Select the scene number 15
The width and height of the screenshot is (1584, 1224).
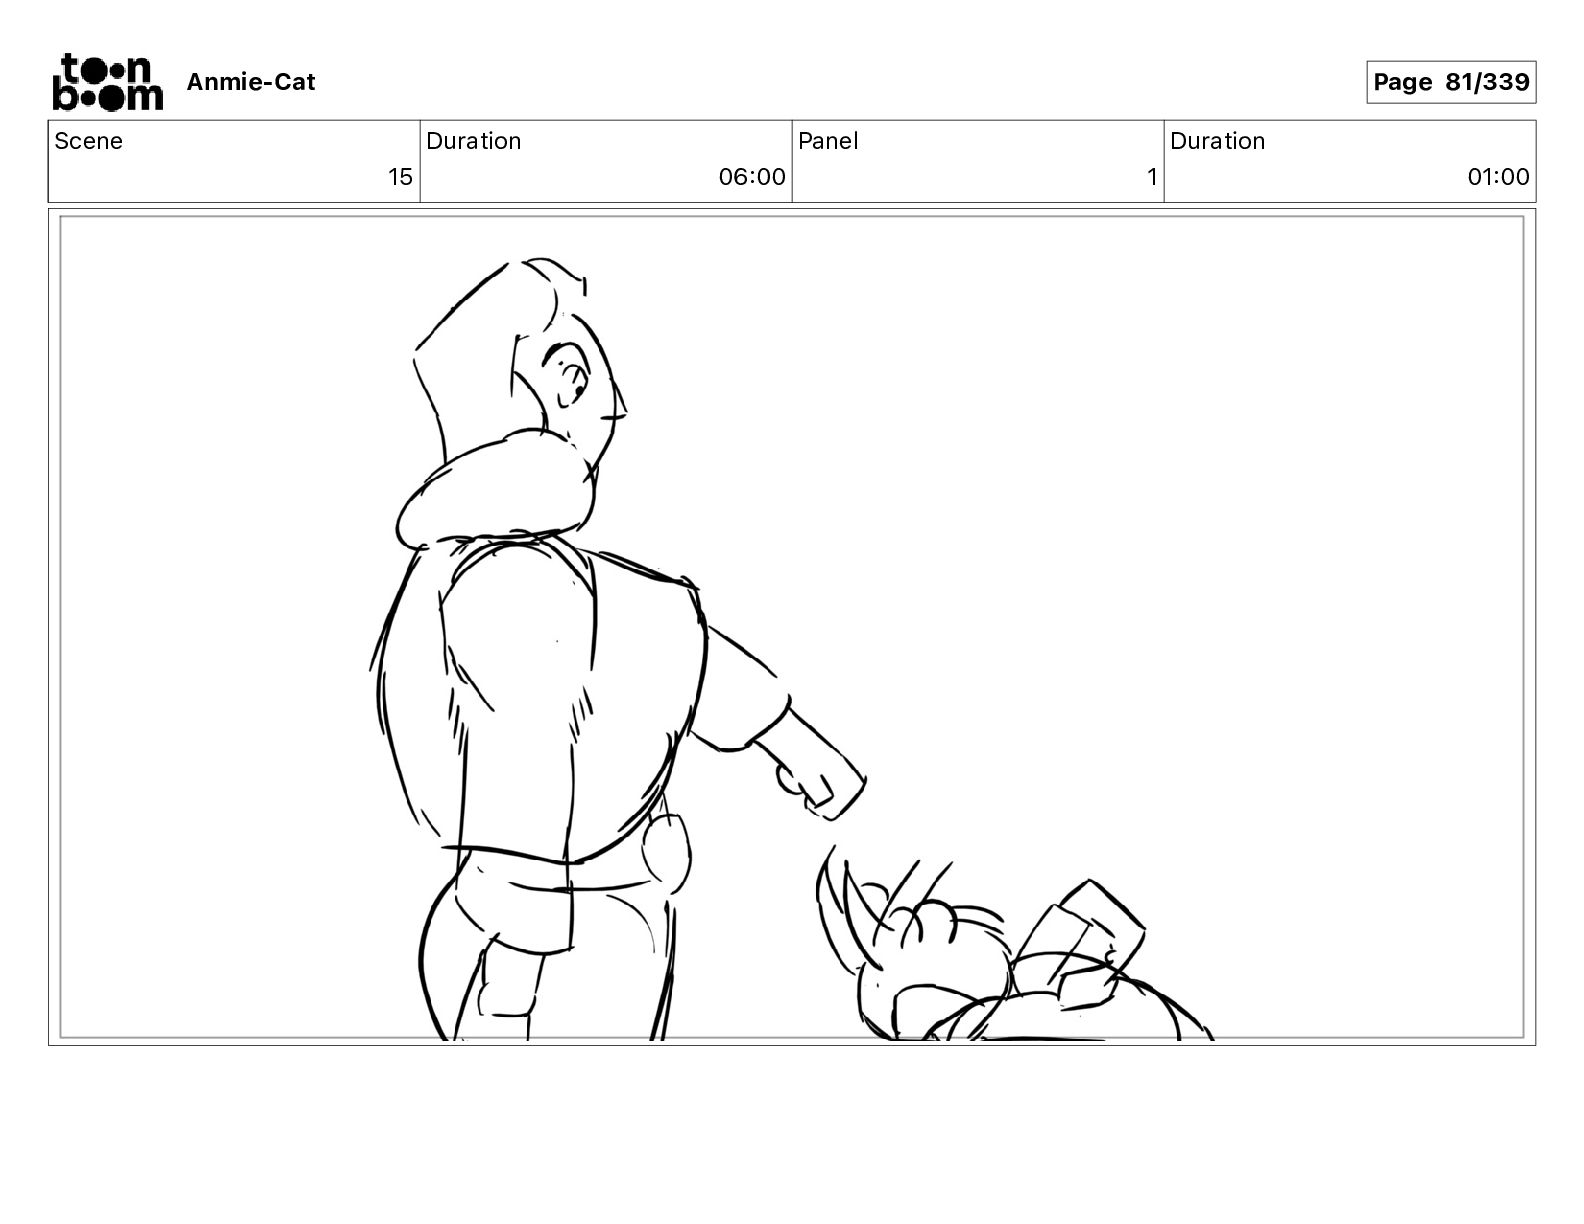(400, 177)
